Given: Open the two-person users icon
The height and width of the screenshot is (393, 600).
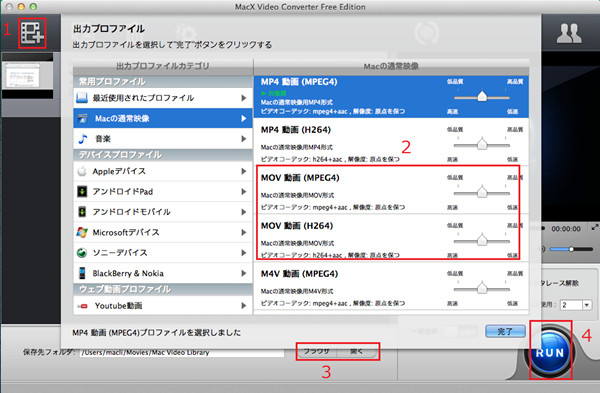Looking at the screenshot, I should point(569,34).
